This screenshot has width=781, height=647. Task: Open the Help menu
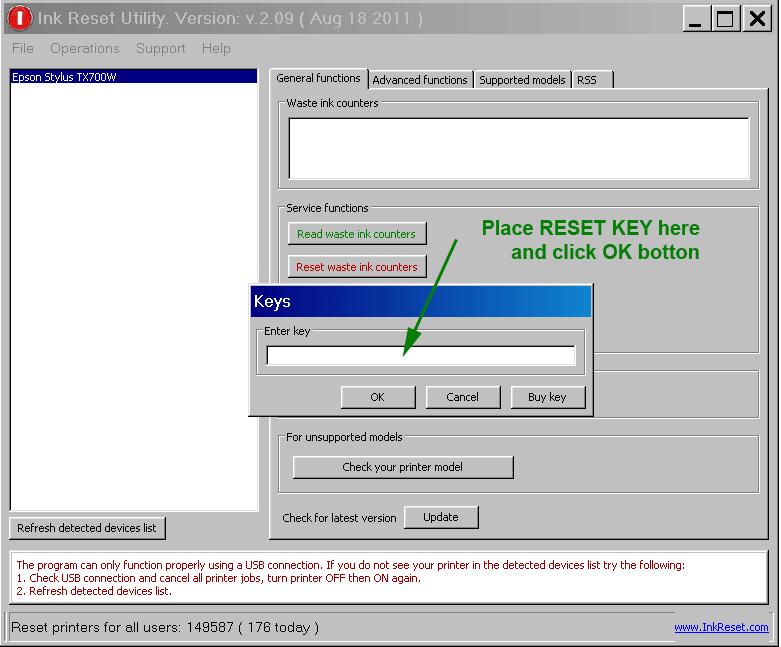coord(216,48)
